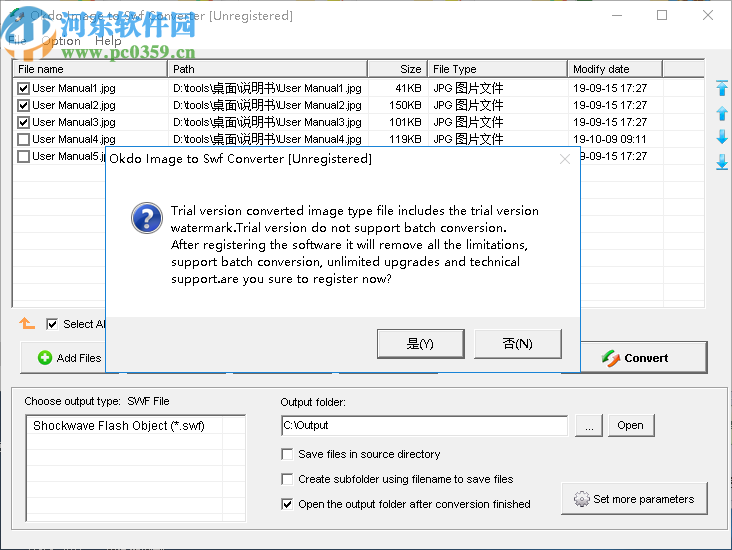Click the move-down arrow icon
The image size is (732, 550).
point(722,137)
